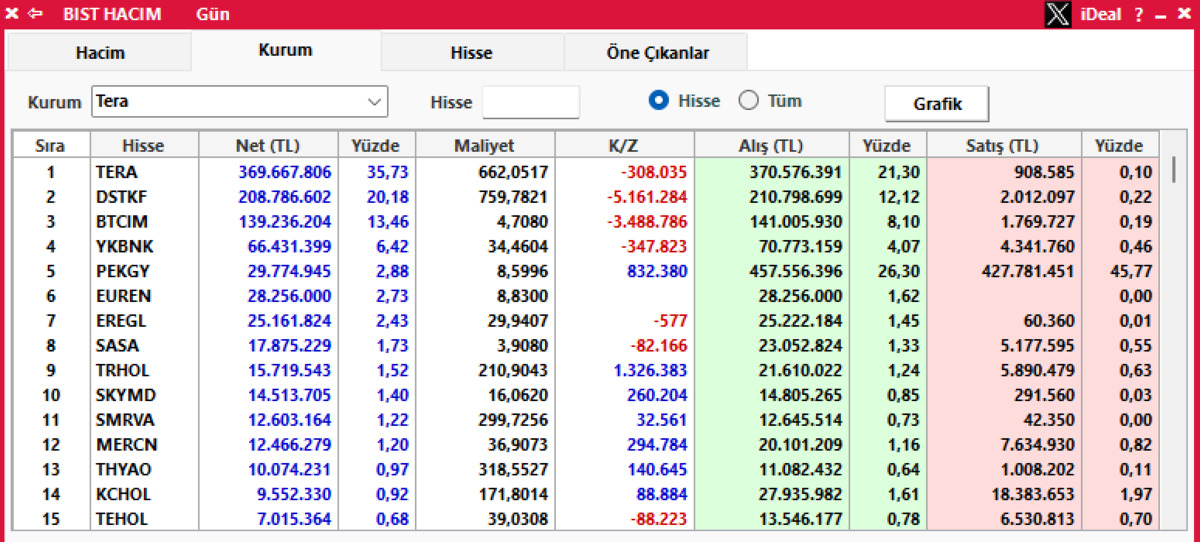Click the Satış value 18.383.653
This screenshot has width=1200, height=542.
(1033, 494)
